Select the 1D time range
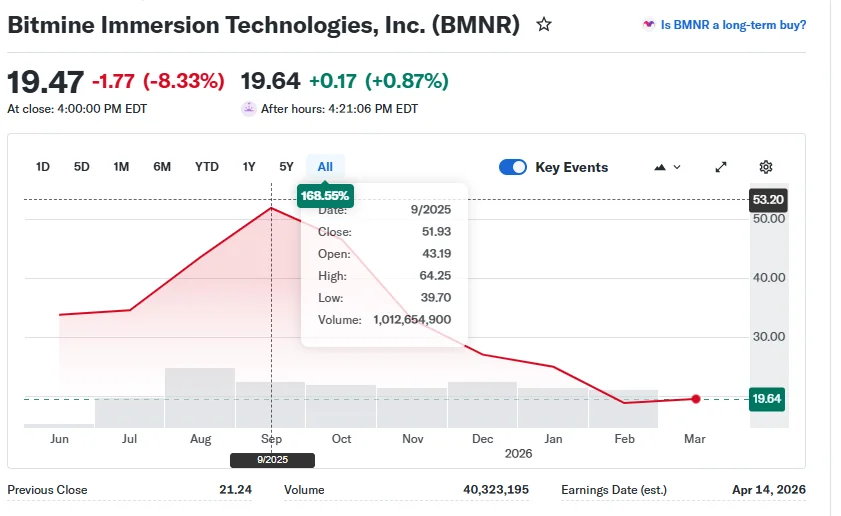The width and height of the screenshot is (841, 516). [43, 167]
